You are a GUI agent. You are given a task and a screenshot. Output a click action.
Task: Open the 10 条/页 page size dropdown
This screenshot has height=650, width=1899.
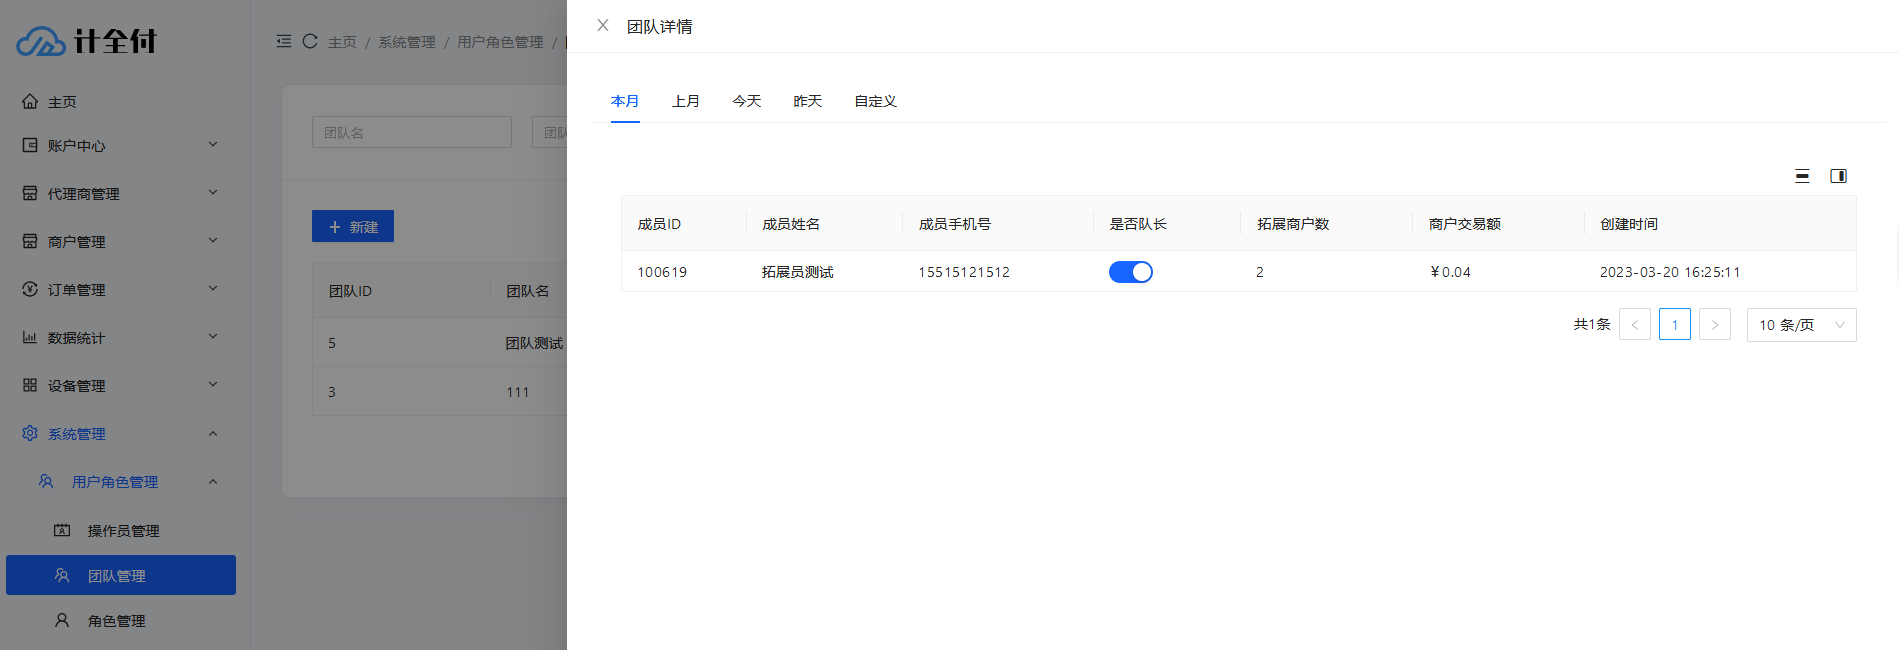coord(1801,325)
